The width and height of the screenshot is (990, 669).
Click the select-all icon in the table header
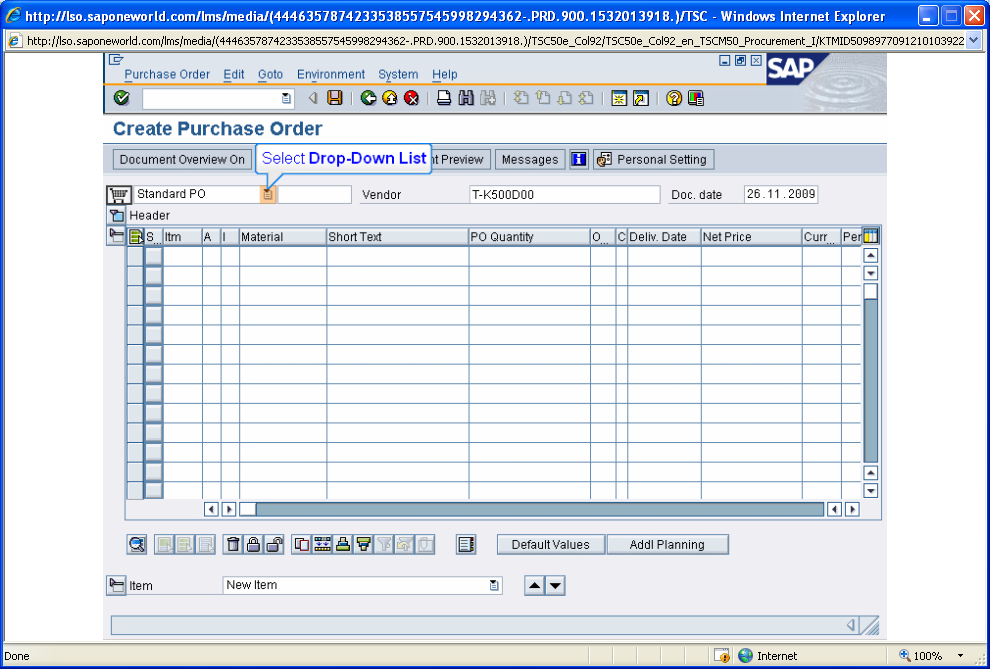(x=136, y=237)
